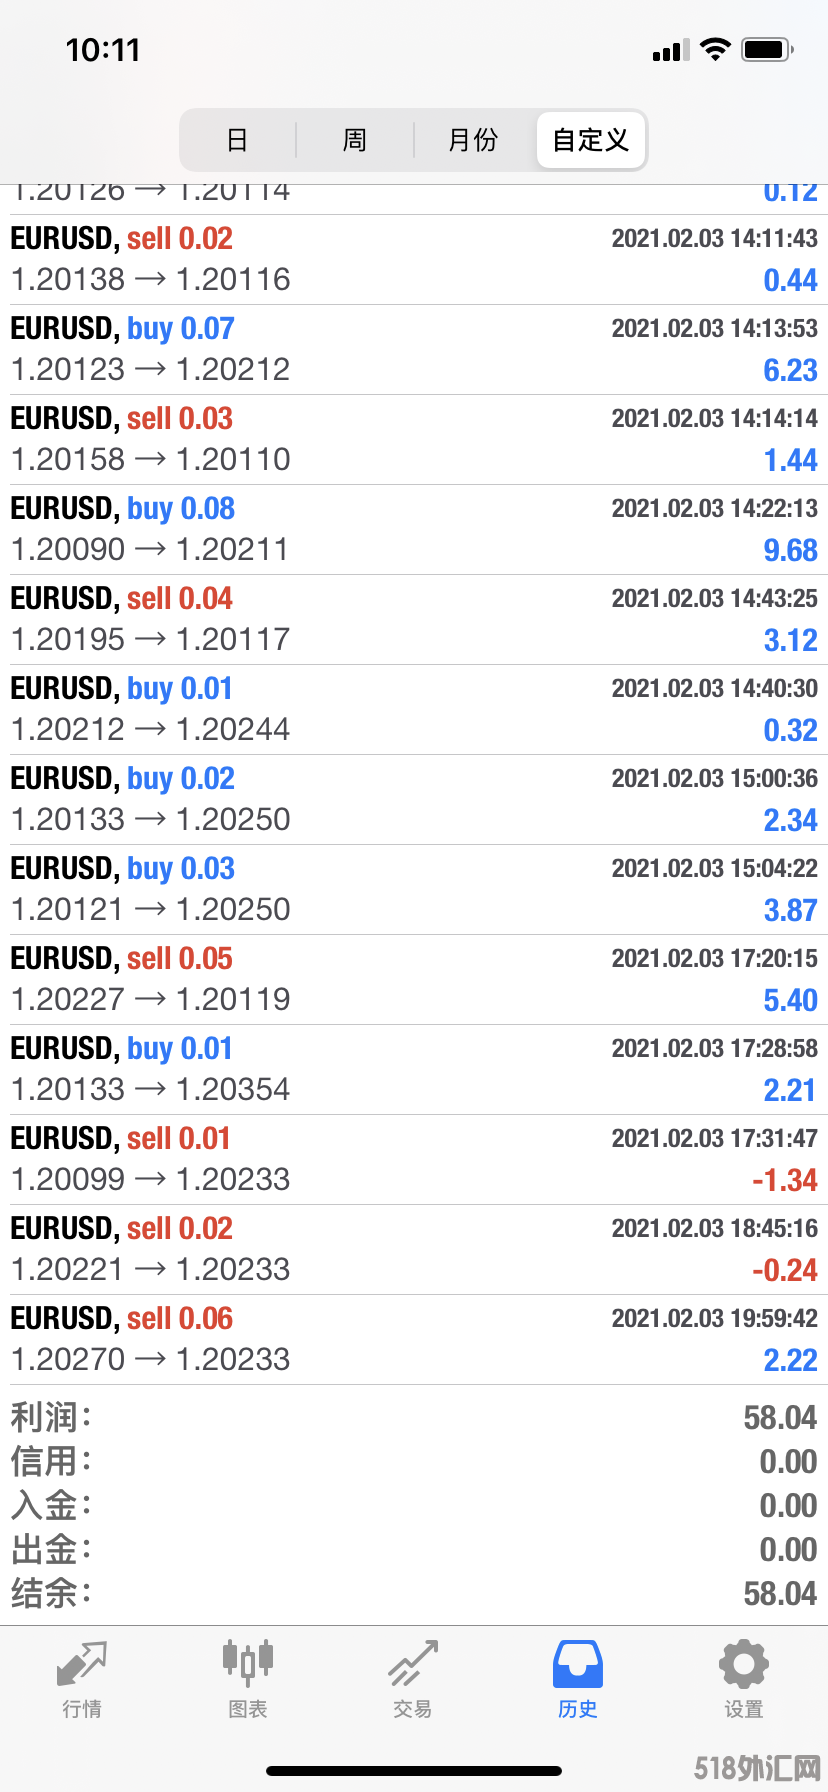
Task: Select the sell 0.05 trade at 17:20:15
Action: pyautogui.click(x=414, y=980)
